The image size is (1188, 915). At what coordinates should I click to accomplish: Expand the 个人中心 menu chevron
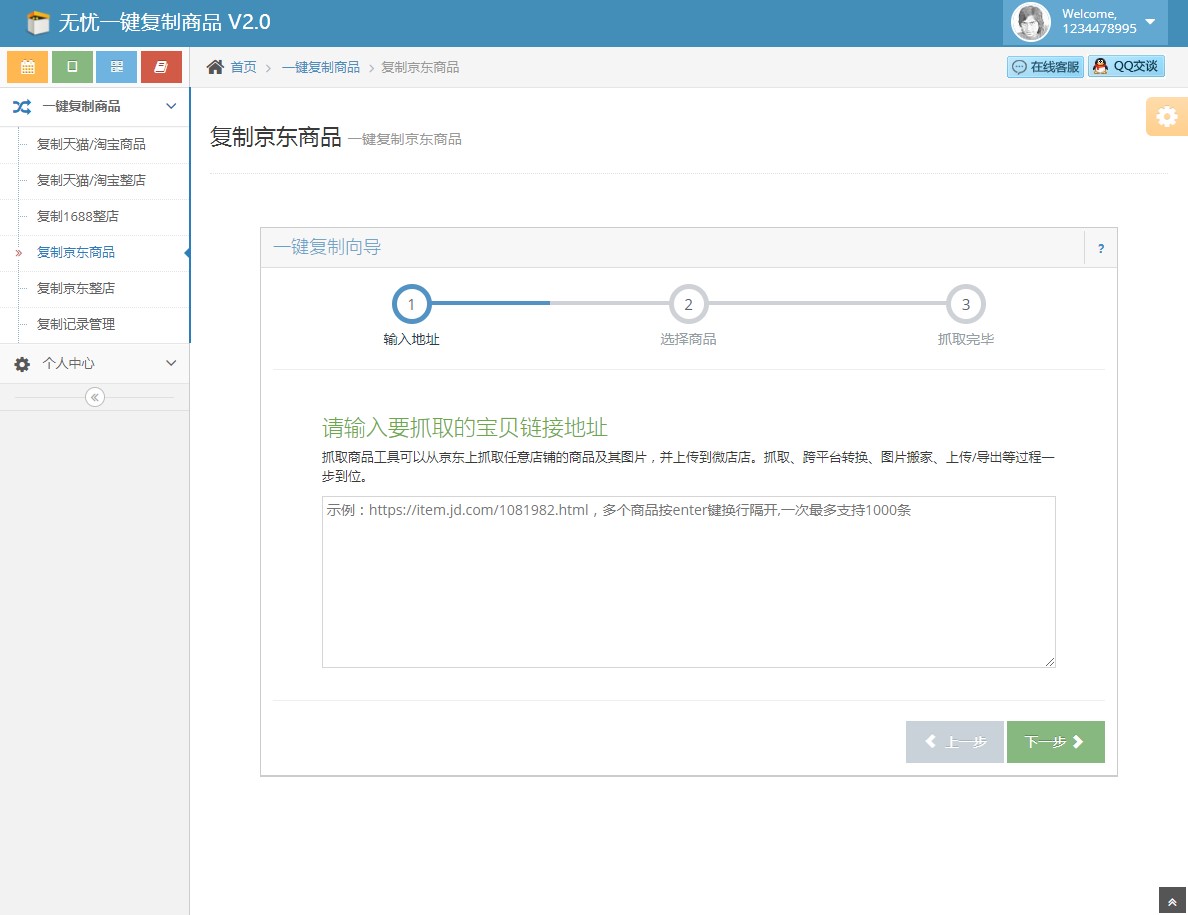click(171, 363)
